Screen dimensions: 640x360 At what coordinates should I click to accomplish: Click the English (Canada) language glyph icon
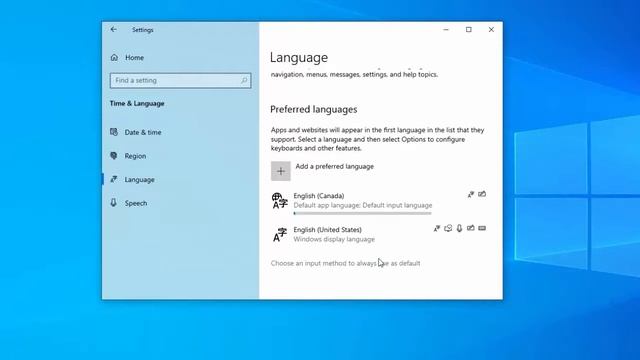tap(280, 201)
